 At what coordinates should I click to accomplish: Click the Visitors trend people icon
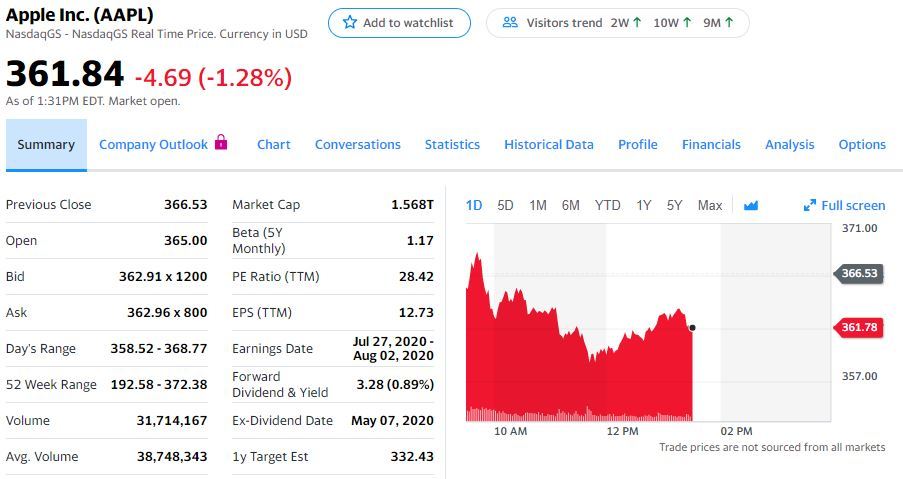click(510, 23)
